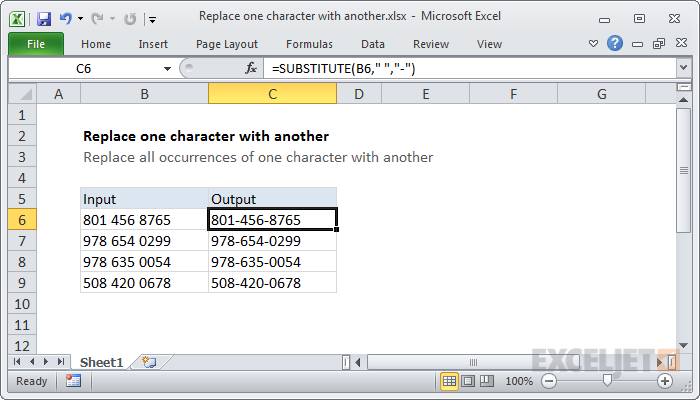The width and height of the screenshot is (700, 400).
Task: Expand the Name Box dropdown arrow
Action: pos(167,69)
